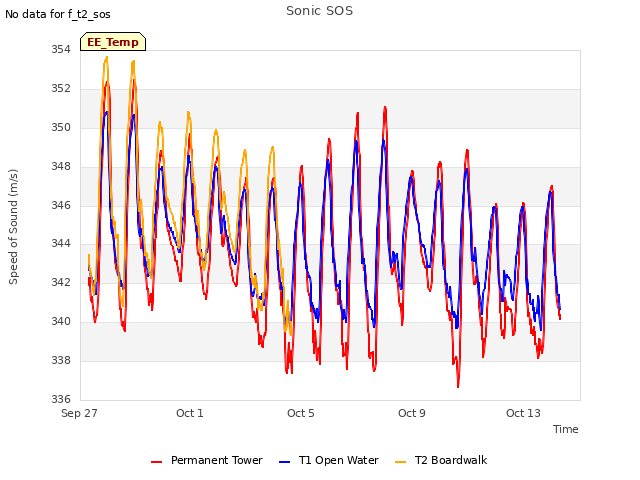Click the Oct 1 x-axis label

pyautogui.click(x=190, y=413)
